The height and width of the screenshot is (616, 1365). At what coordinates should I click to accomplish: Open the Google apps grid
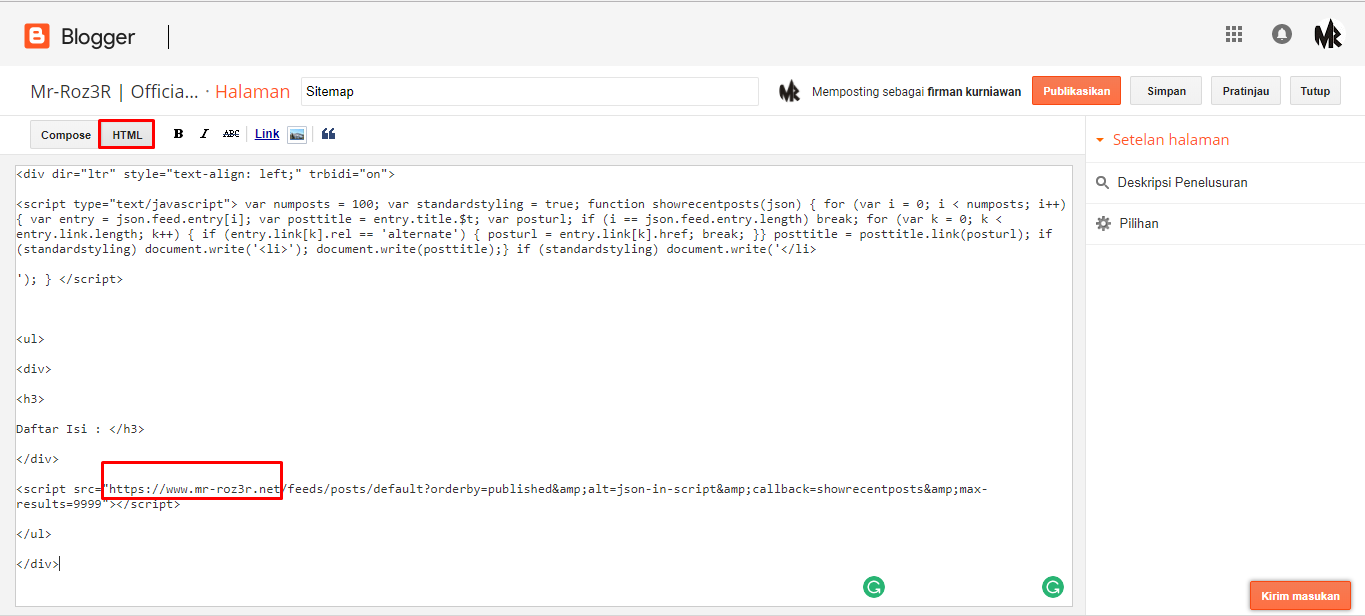[1233, 33]
